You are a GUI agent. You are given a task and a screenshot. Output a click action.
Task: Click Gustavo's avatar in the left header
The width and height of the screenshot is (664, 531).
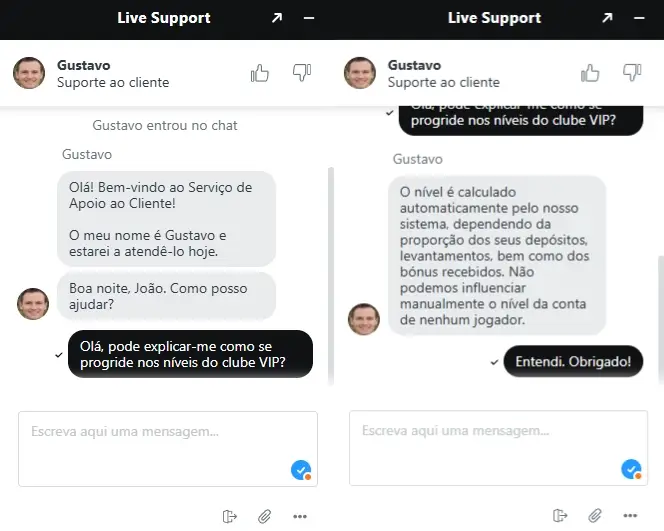click(x=29, y=73)
